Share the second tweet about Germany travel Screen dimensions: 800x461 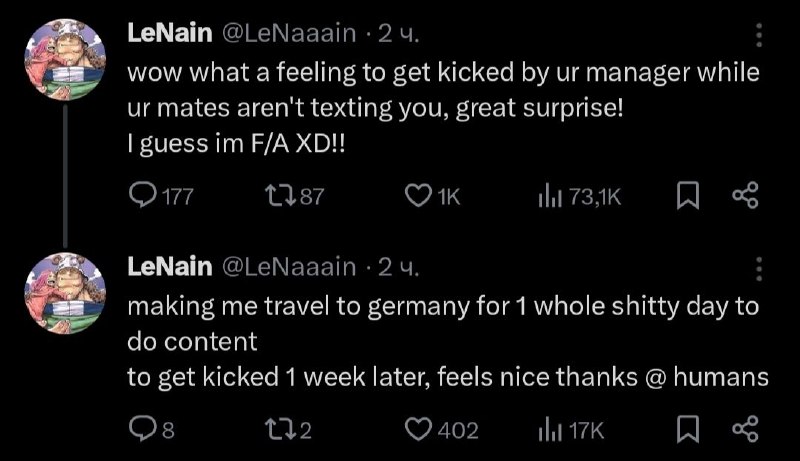(x=745, y=431)
